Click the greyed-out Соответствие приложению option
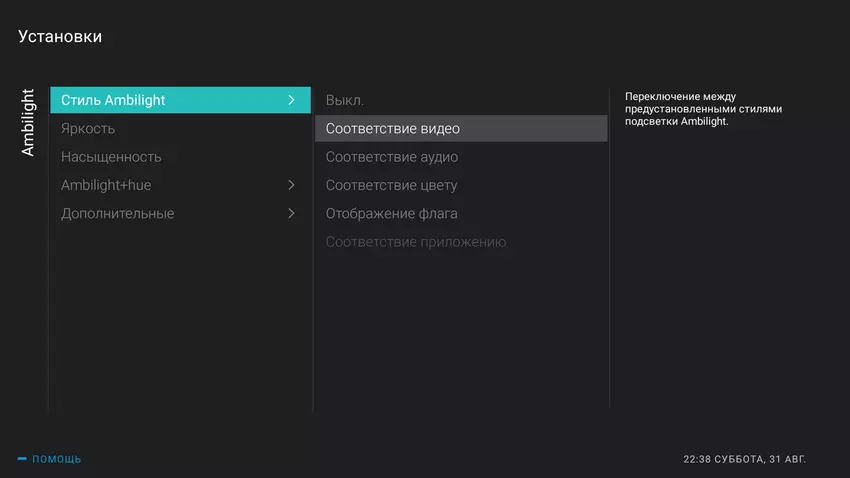 tap(416, 242)
